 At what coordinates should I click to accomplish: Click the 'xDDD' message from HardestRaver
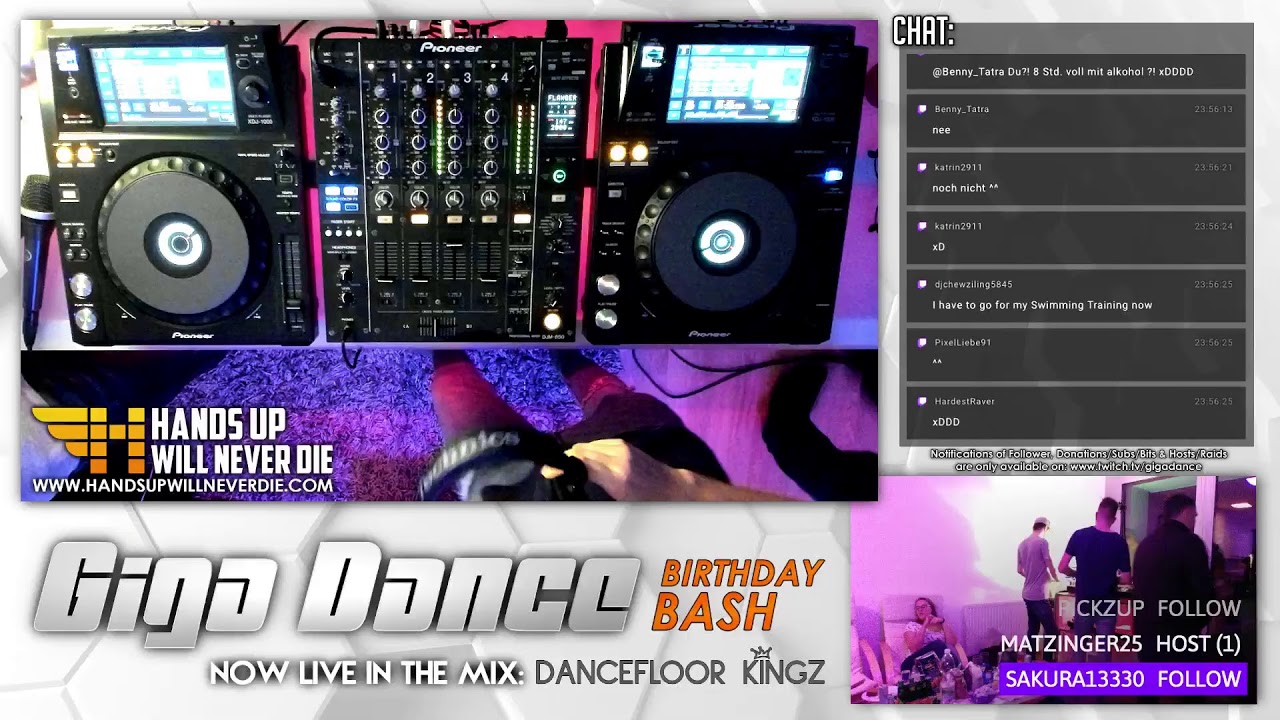(x=946, y=422)
